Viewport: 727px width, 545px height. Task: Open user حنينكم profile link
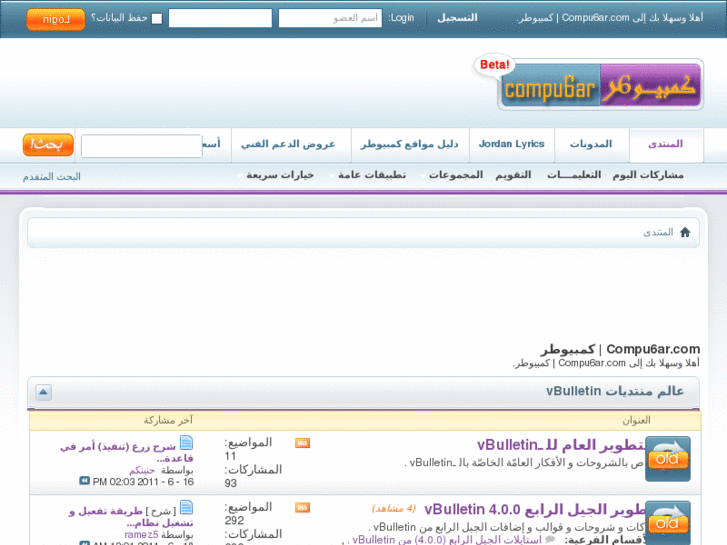click(x=142, y=470)
